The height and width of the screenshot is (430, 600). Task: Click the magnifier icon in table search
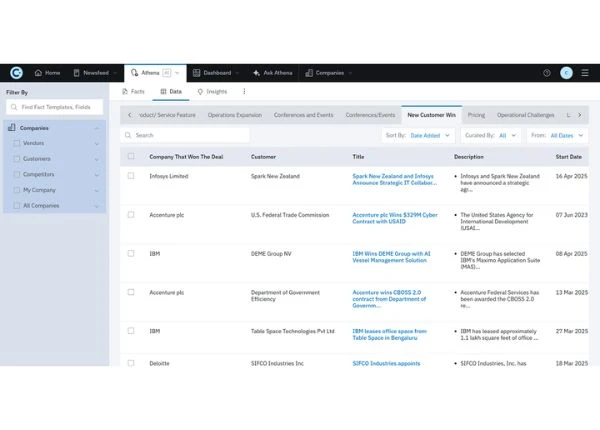(128, 135)
